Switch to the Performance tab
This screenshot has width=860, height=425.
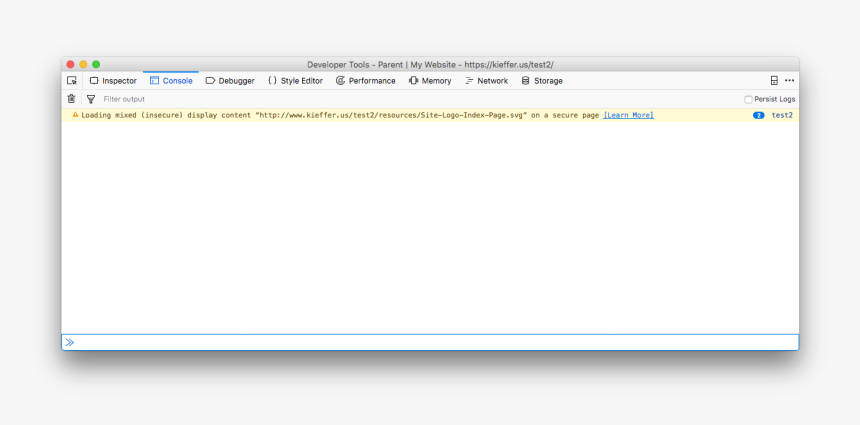(x=365, y=81)
